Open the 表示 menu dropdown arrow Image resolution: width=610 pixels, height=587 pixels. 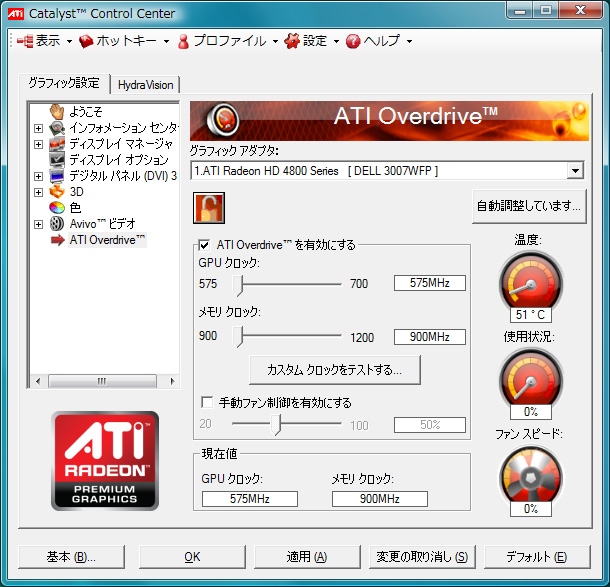(69, 41)
